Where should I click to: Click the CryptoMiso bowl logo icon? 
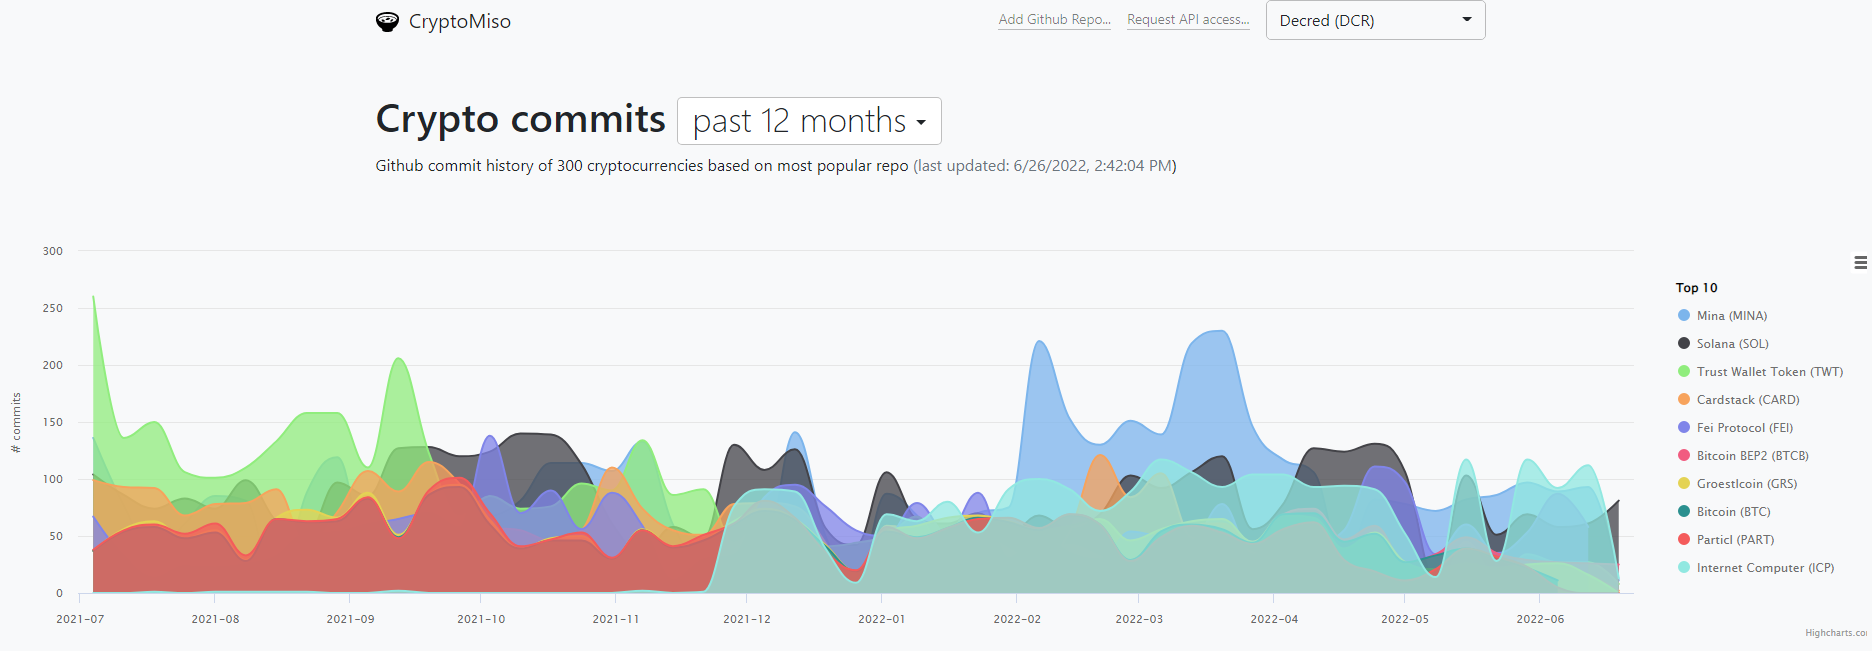click(x=387, y=21)
